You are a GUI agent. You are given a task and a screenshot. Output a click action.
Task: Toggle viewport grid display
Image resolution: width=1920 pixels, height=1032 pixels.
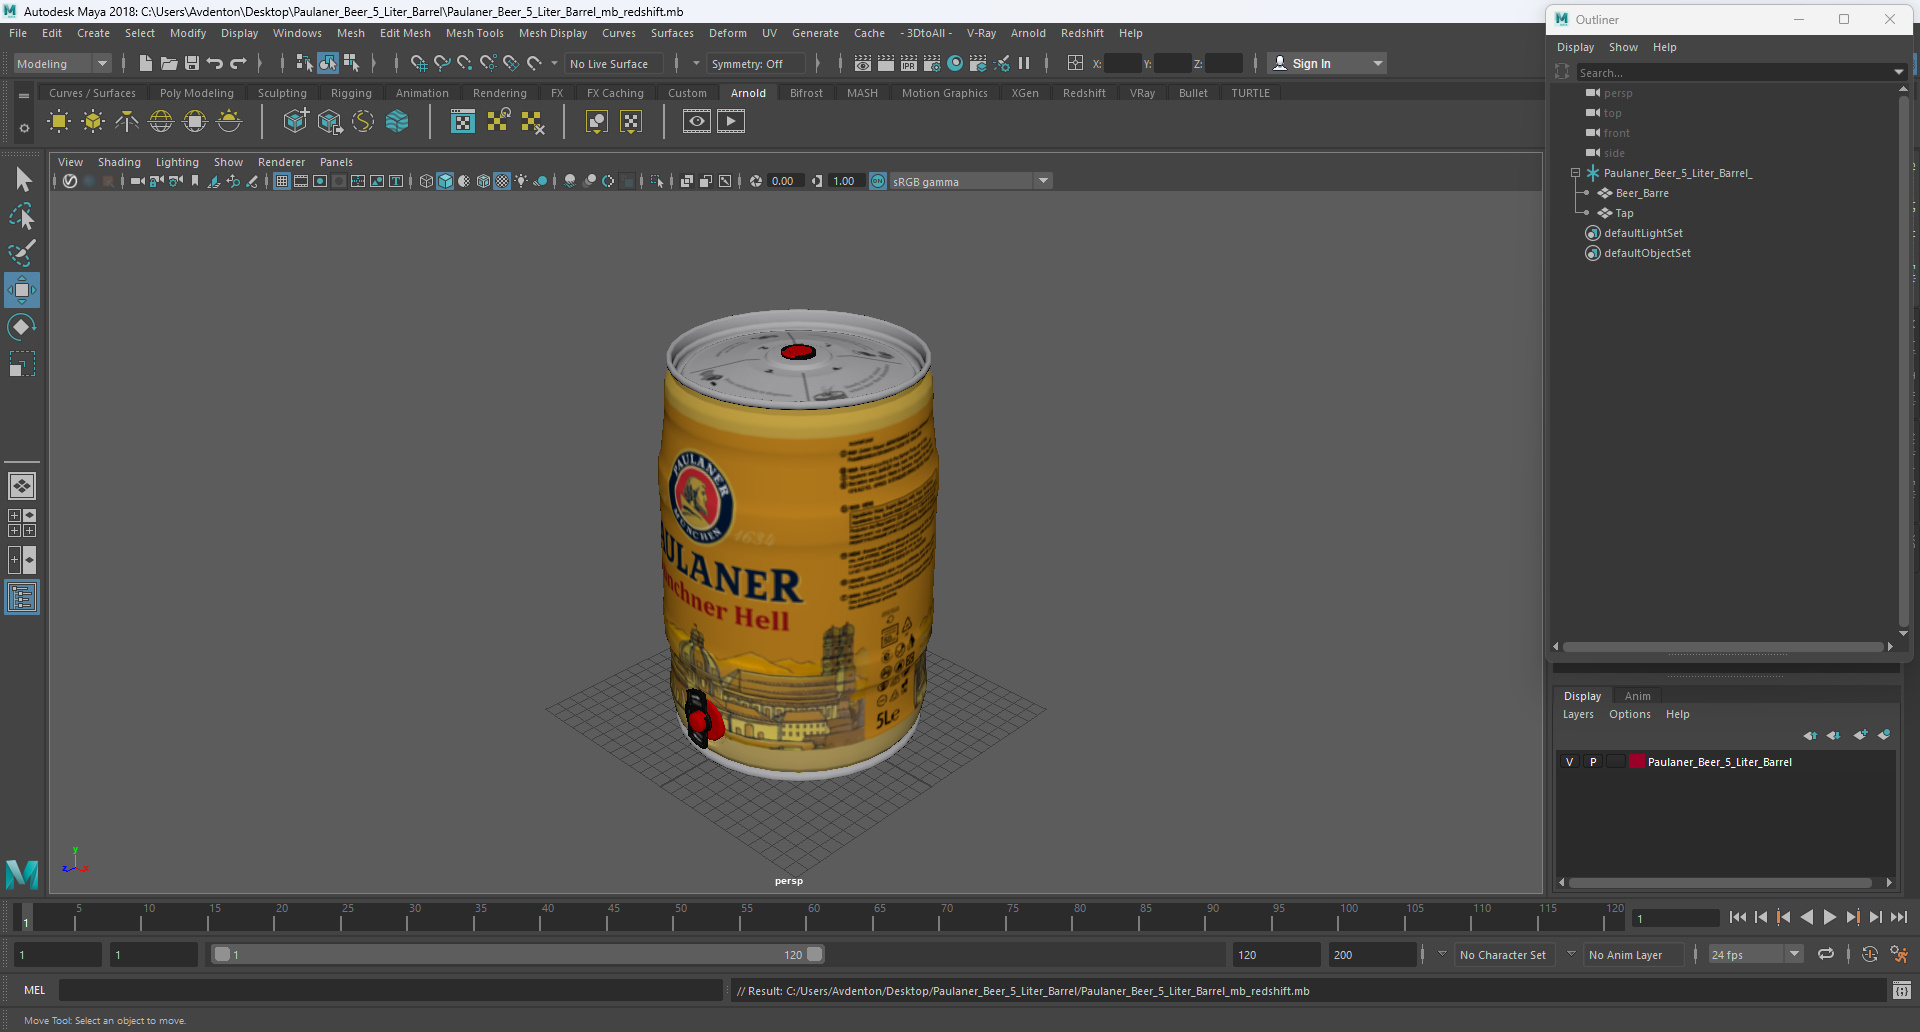click(x=282, y=181)
